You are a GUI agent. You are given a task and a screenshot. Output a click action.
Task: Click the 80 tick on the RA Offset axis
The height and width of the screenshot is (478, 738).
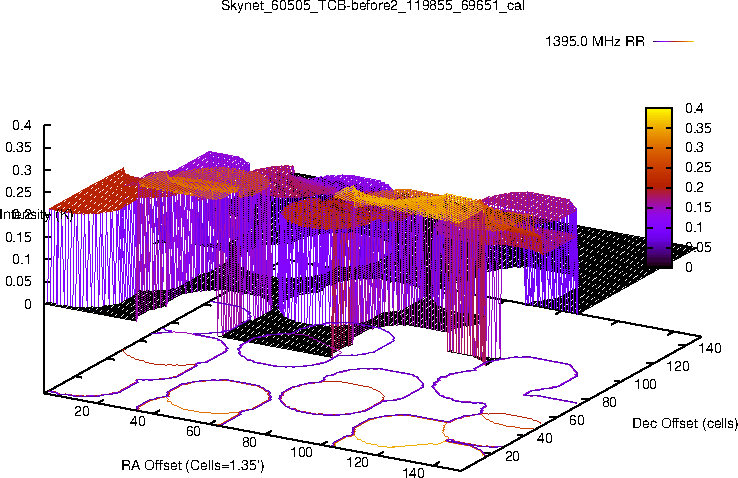249,442
